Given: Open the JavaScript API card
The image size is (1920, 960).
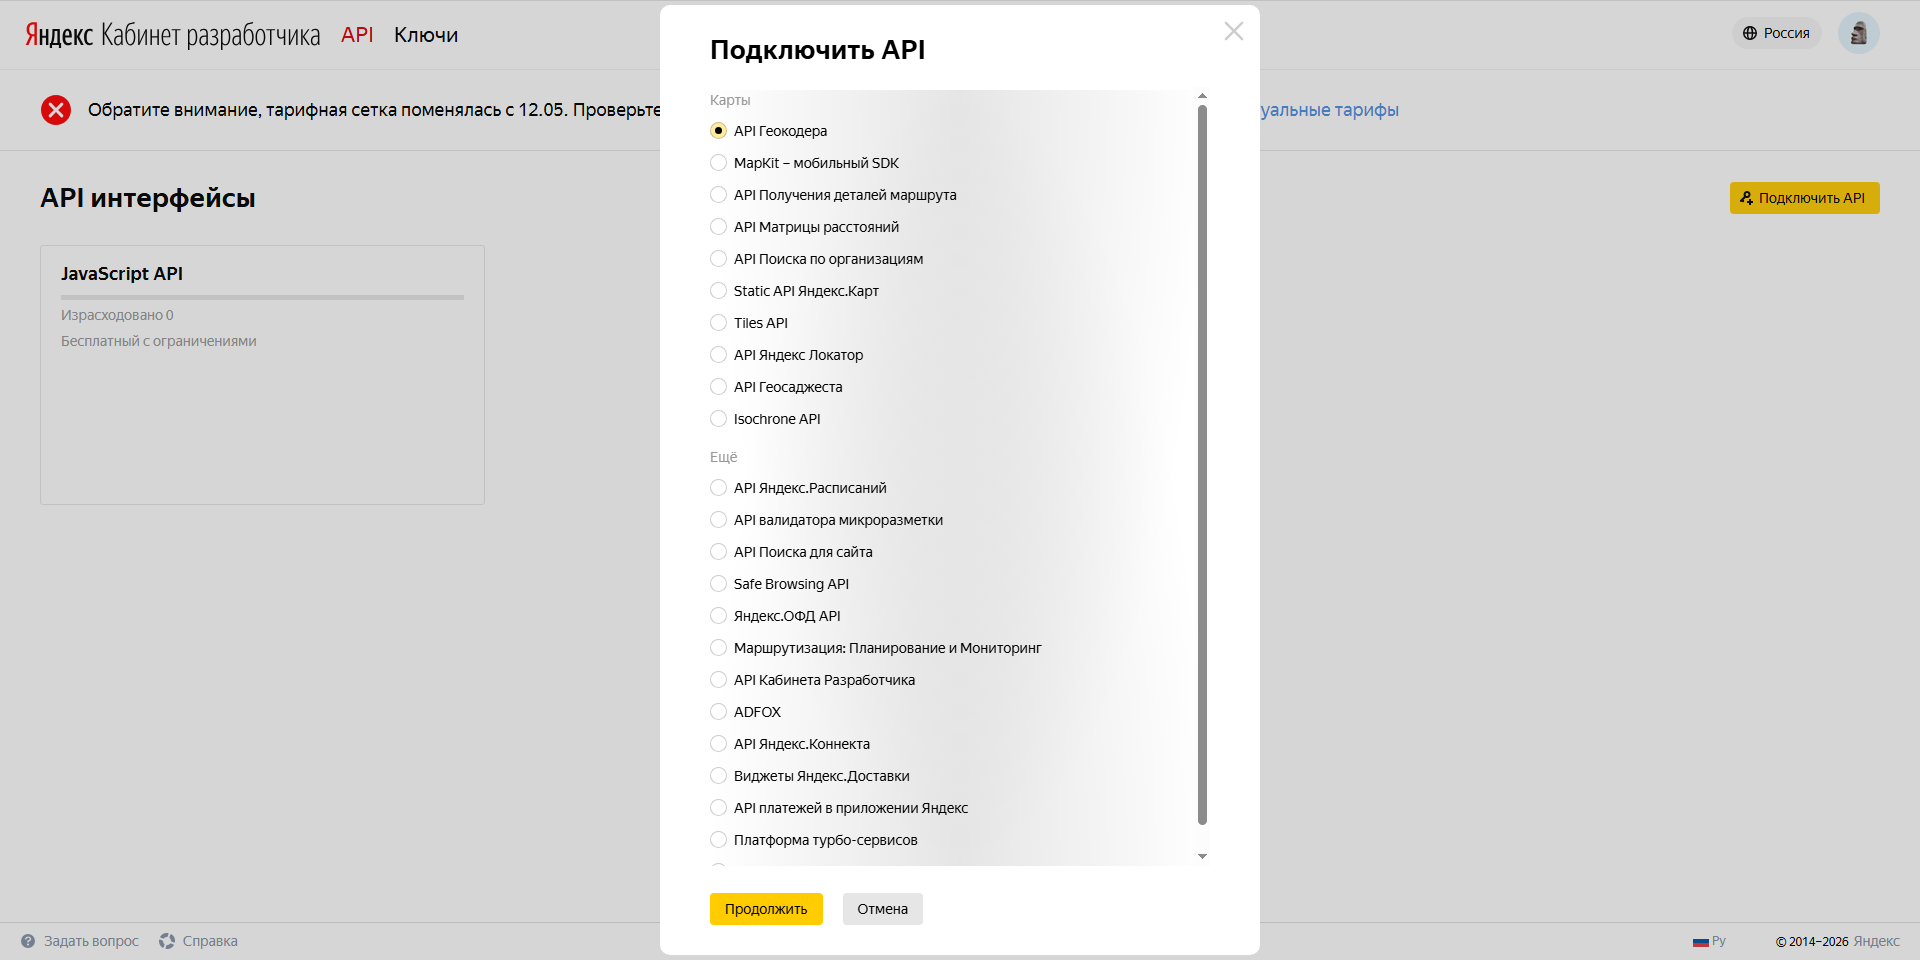Looking at the screenshot, I should click(x=262, y=375).
